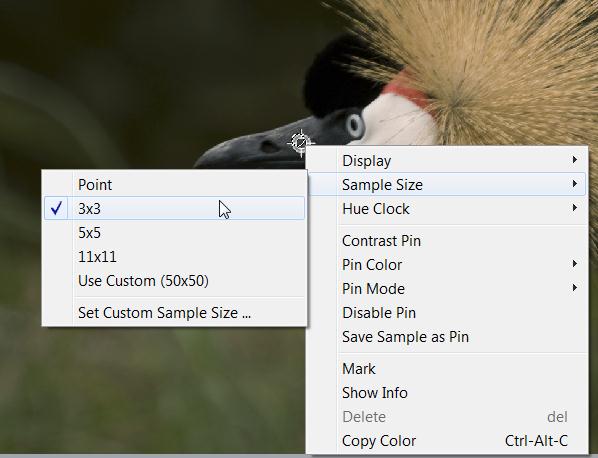Image resolution: width=598 pixels, height=458 pixels.
Task: Choose 11x11 sample size
Action: [175, 257]
